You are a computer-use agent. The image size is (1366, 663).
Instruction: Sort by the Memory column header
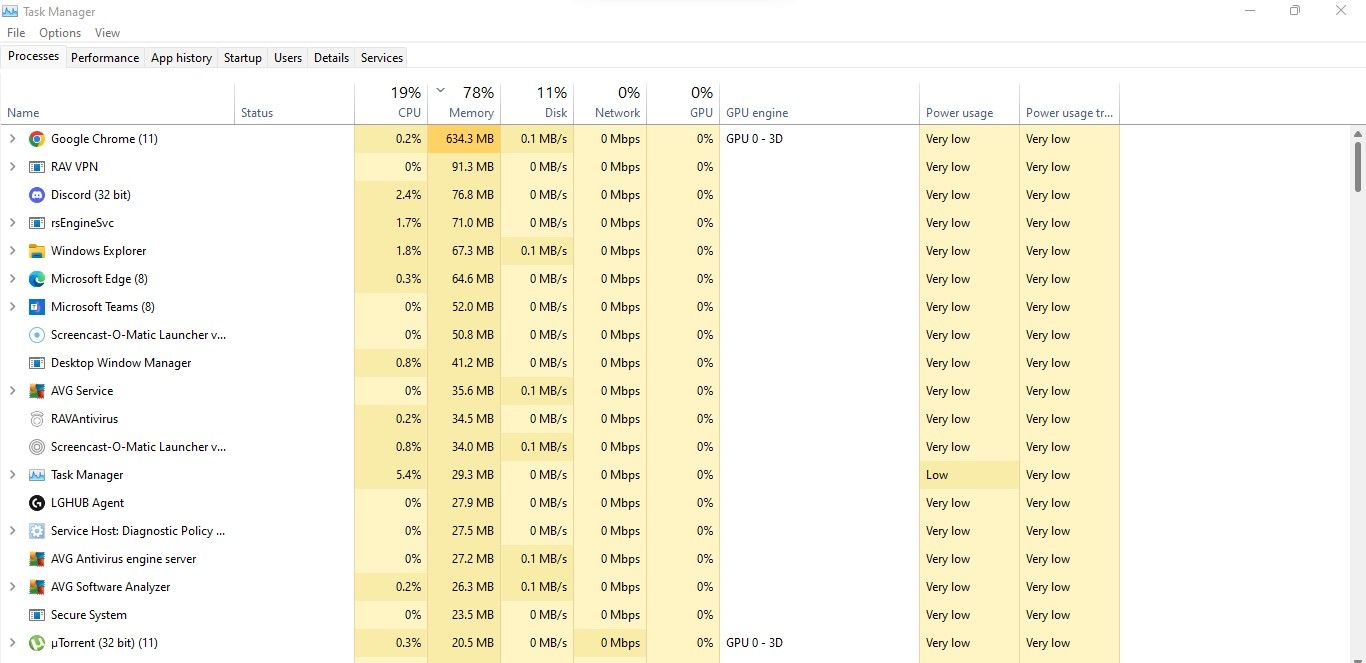coord(464,102)
